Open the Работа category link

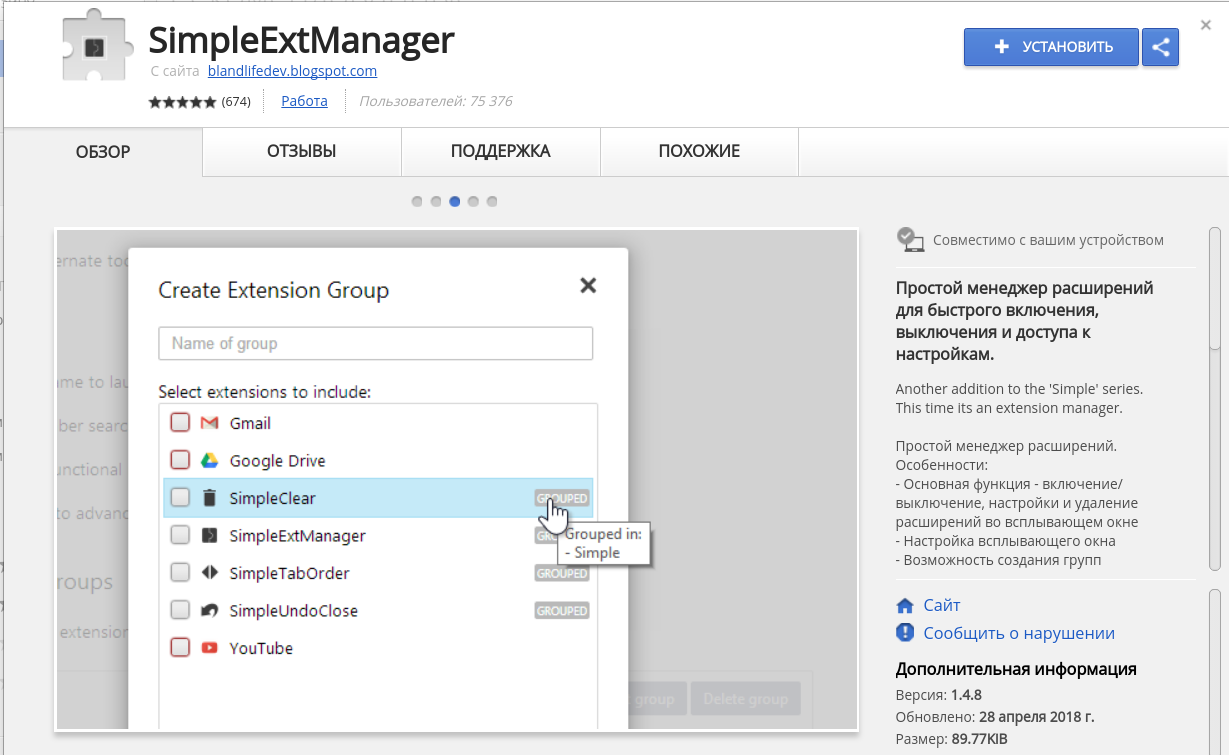click(x=305, y=101)
